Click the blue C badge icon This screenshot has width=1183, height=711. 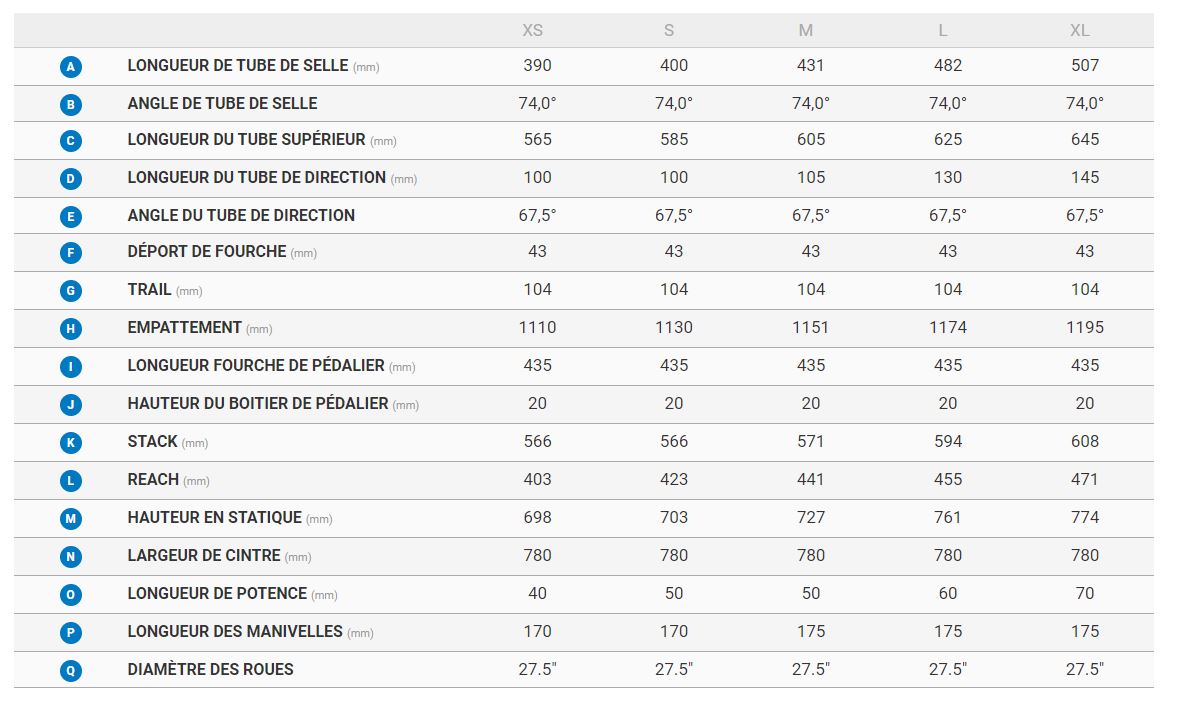pyautogui.click(x=70, y=141)
